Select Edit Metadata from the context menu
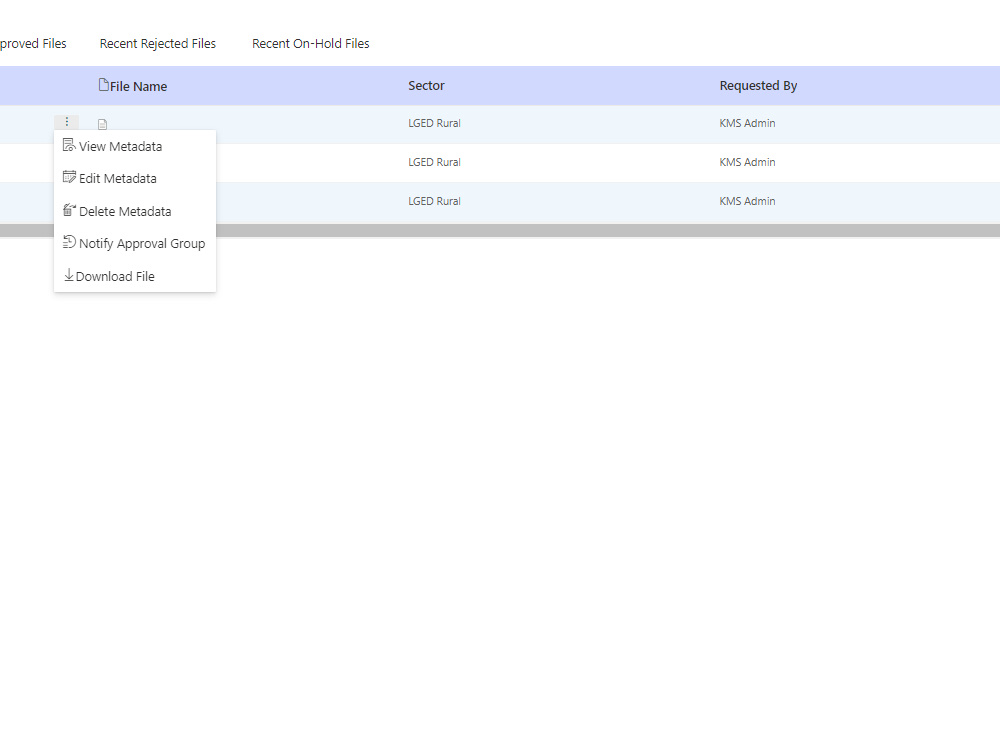The width and height of the screenshot is (1000, 750). click(x=117, y=178)
